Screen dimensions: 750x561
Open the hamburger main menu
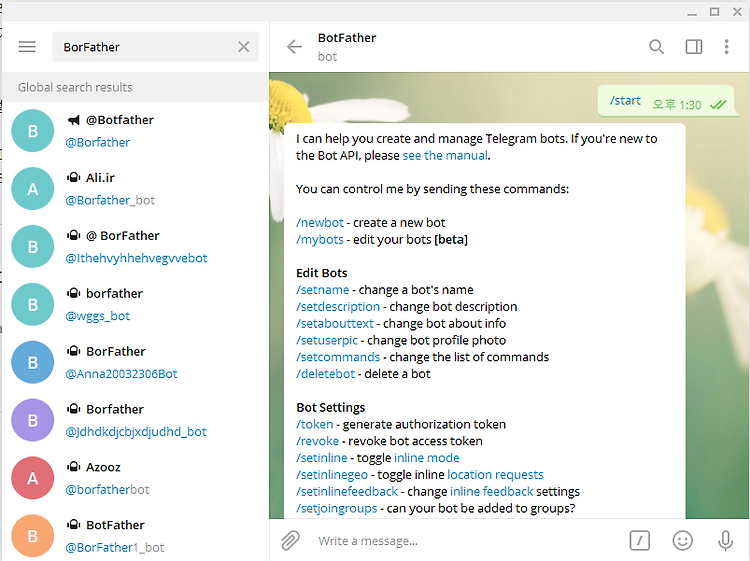pyautogui.click(x=27, y=47)
